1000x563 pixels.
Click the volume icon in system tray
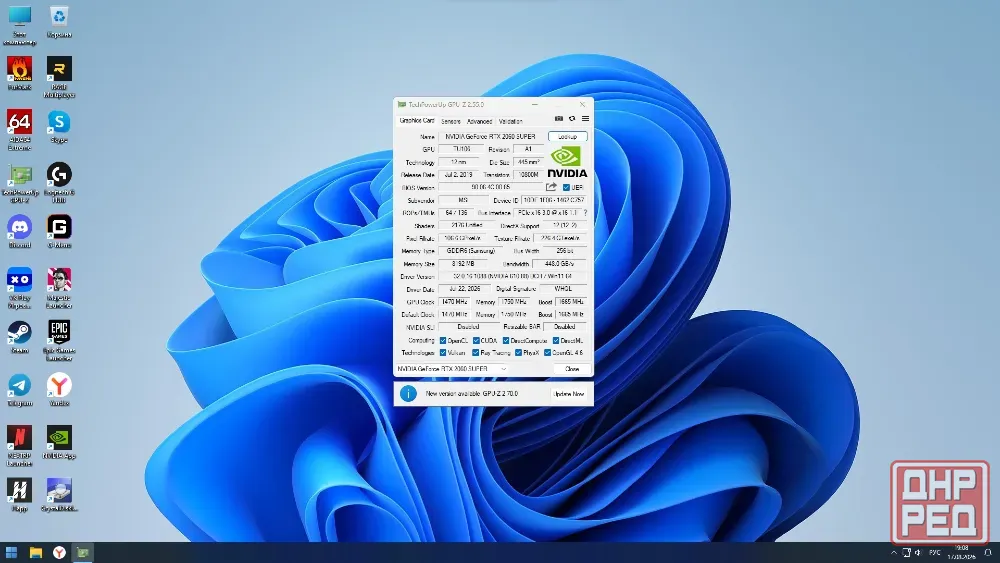point(918,553)
